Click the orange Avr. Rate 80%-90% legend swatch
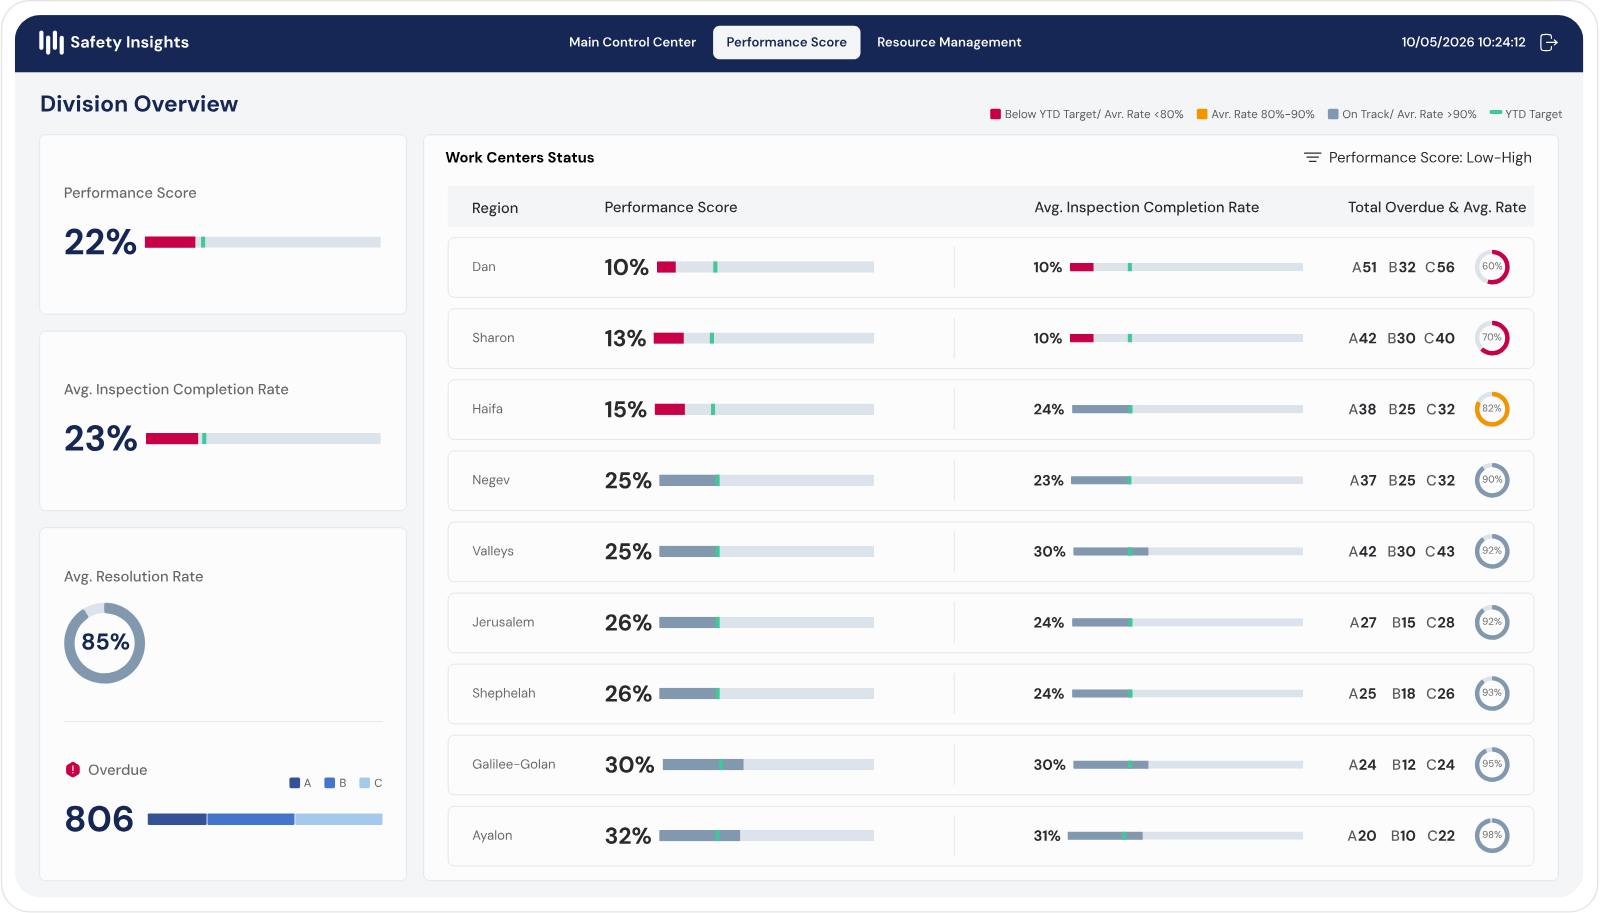This screenshot has width=1600, height=913. pos(1202,114)
